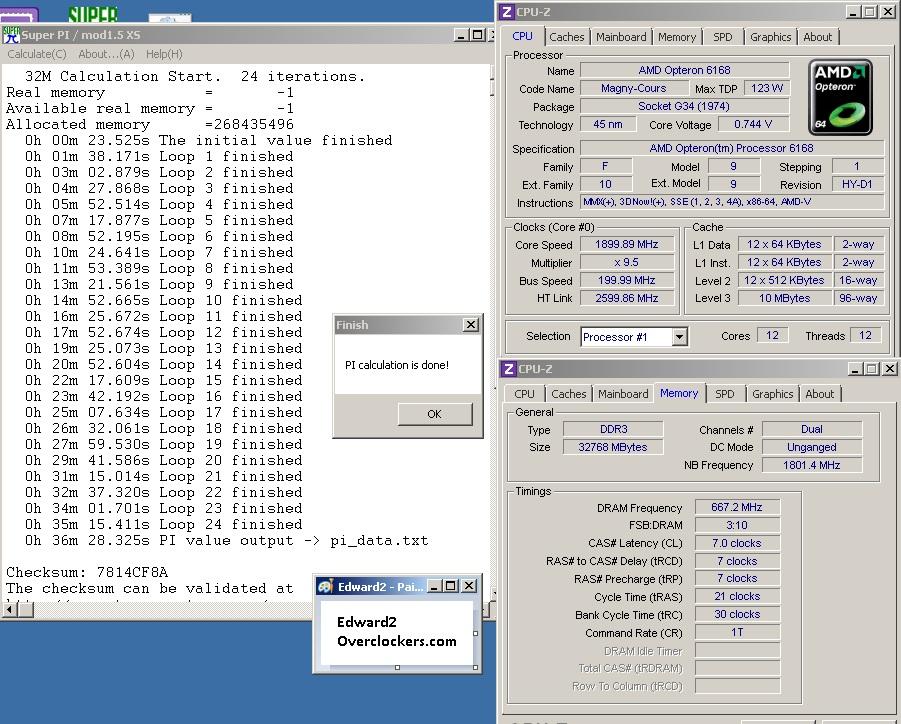
Task: Switch to SPD tab in lower CPU-Z
Action: pyautogui.click(x=725, y=394)
